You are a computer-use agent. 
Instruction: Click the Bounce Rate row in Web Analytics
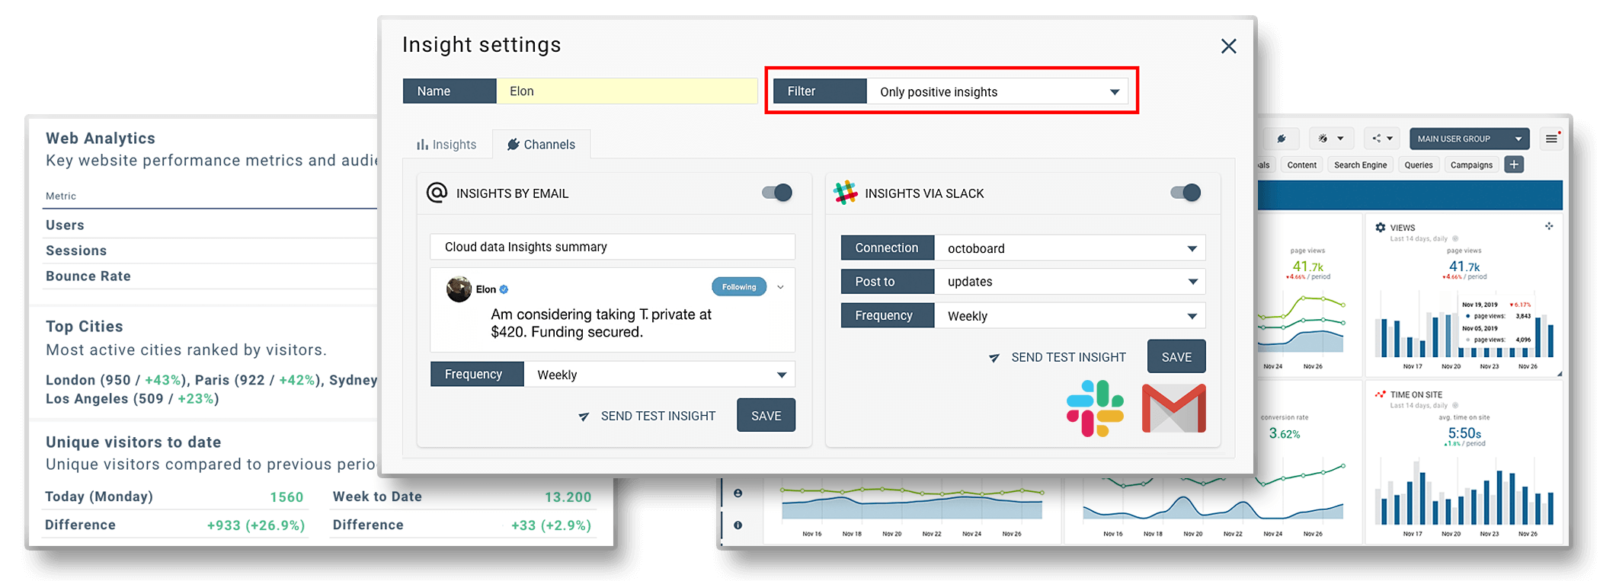pos(210,276)
